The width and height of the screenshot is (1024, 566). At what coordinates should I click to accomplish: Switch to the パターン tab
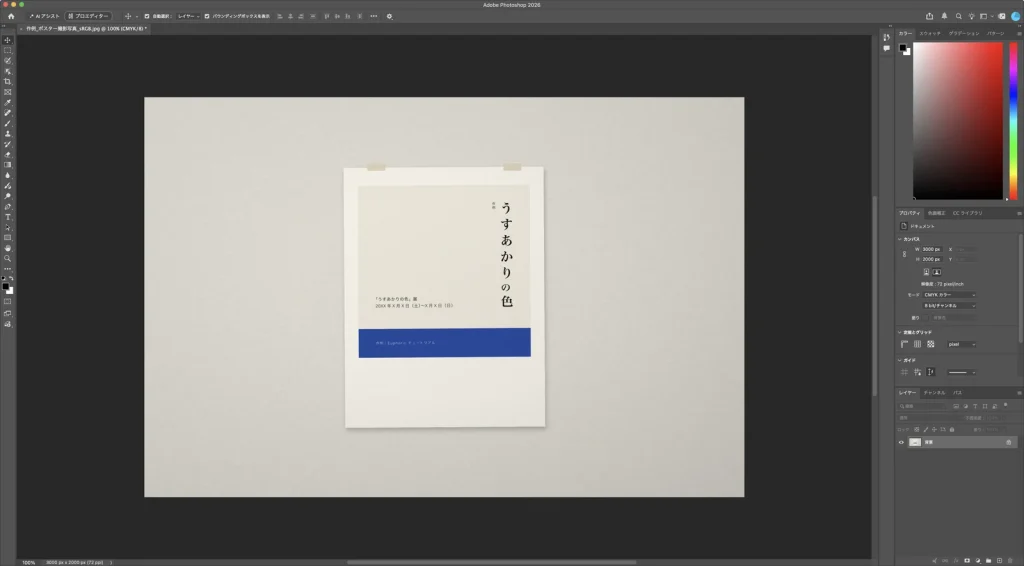(x=995, y=33)
